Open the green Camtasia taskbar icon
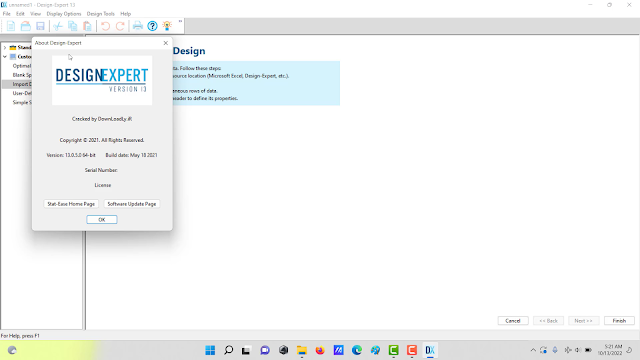This screenshot has width=640, height=360. (x=393, y=350)
